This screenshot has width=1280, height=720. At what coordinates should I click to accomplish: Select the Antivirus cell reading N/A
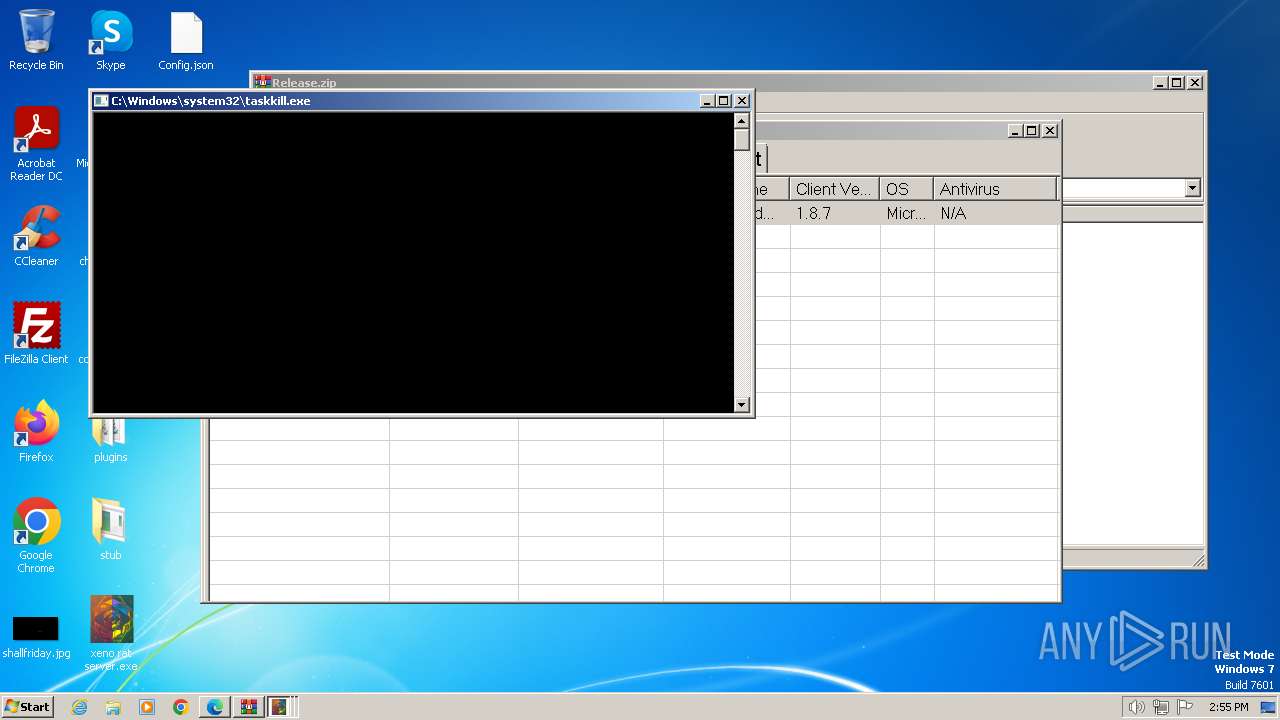[996, 213]
